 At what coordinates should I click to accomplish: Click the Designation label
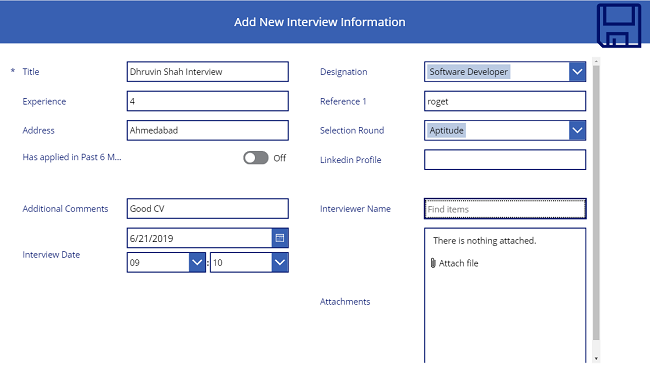(x=344, y=72)
